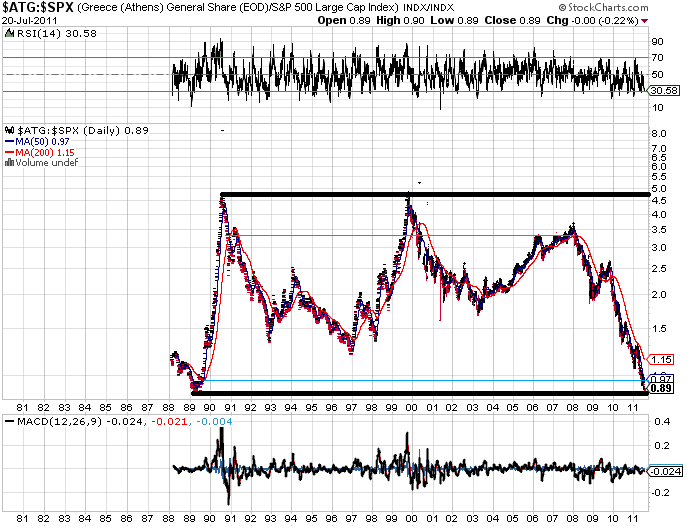Click the 81 year label under price chart

pyautogui.click(x=22, y=408)
